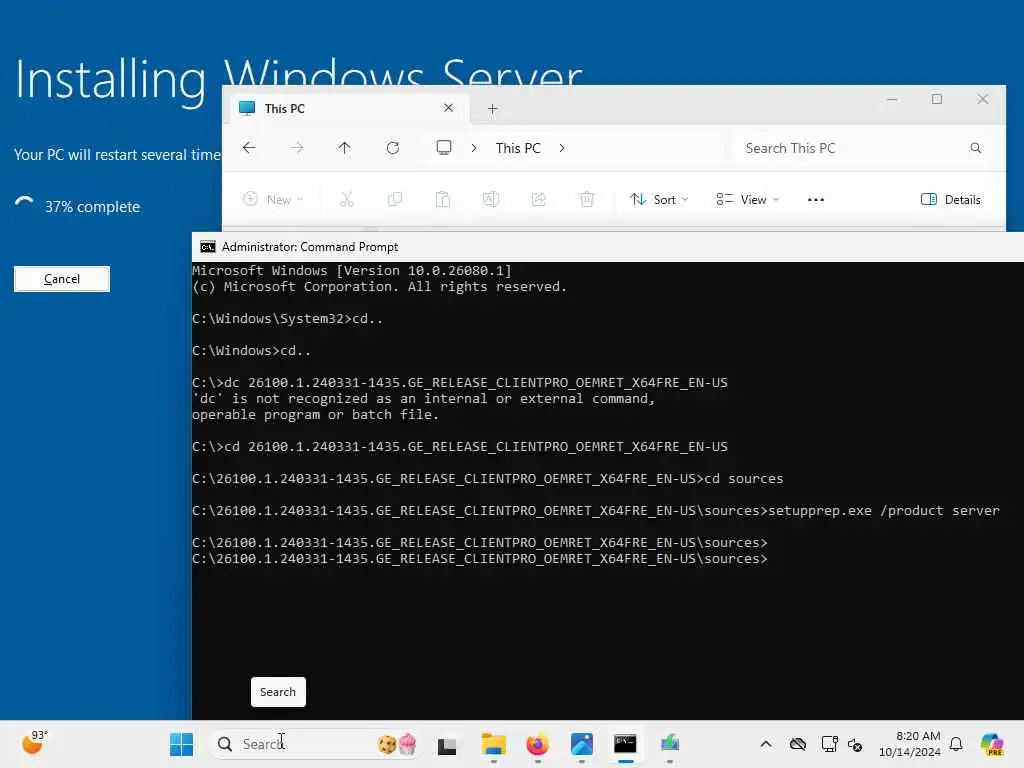Click the Paste clipboard icon
1024x768 pixels.
443,199
